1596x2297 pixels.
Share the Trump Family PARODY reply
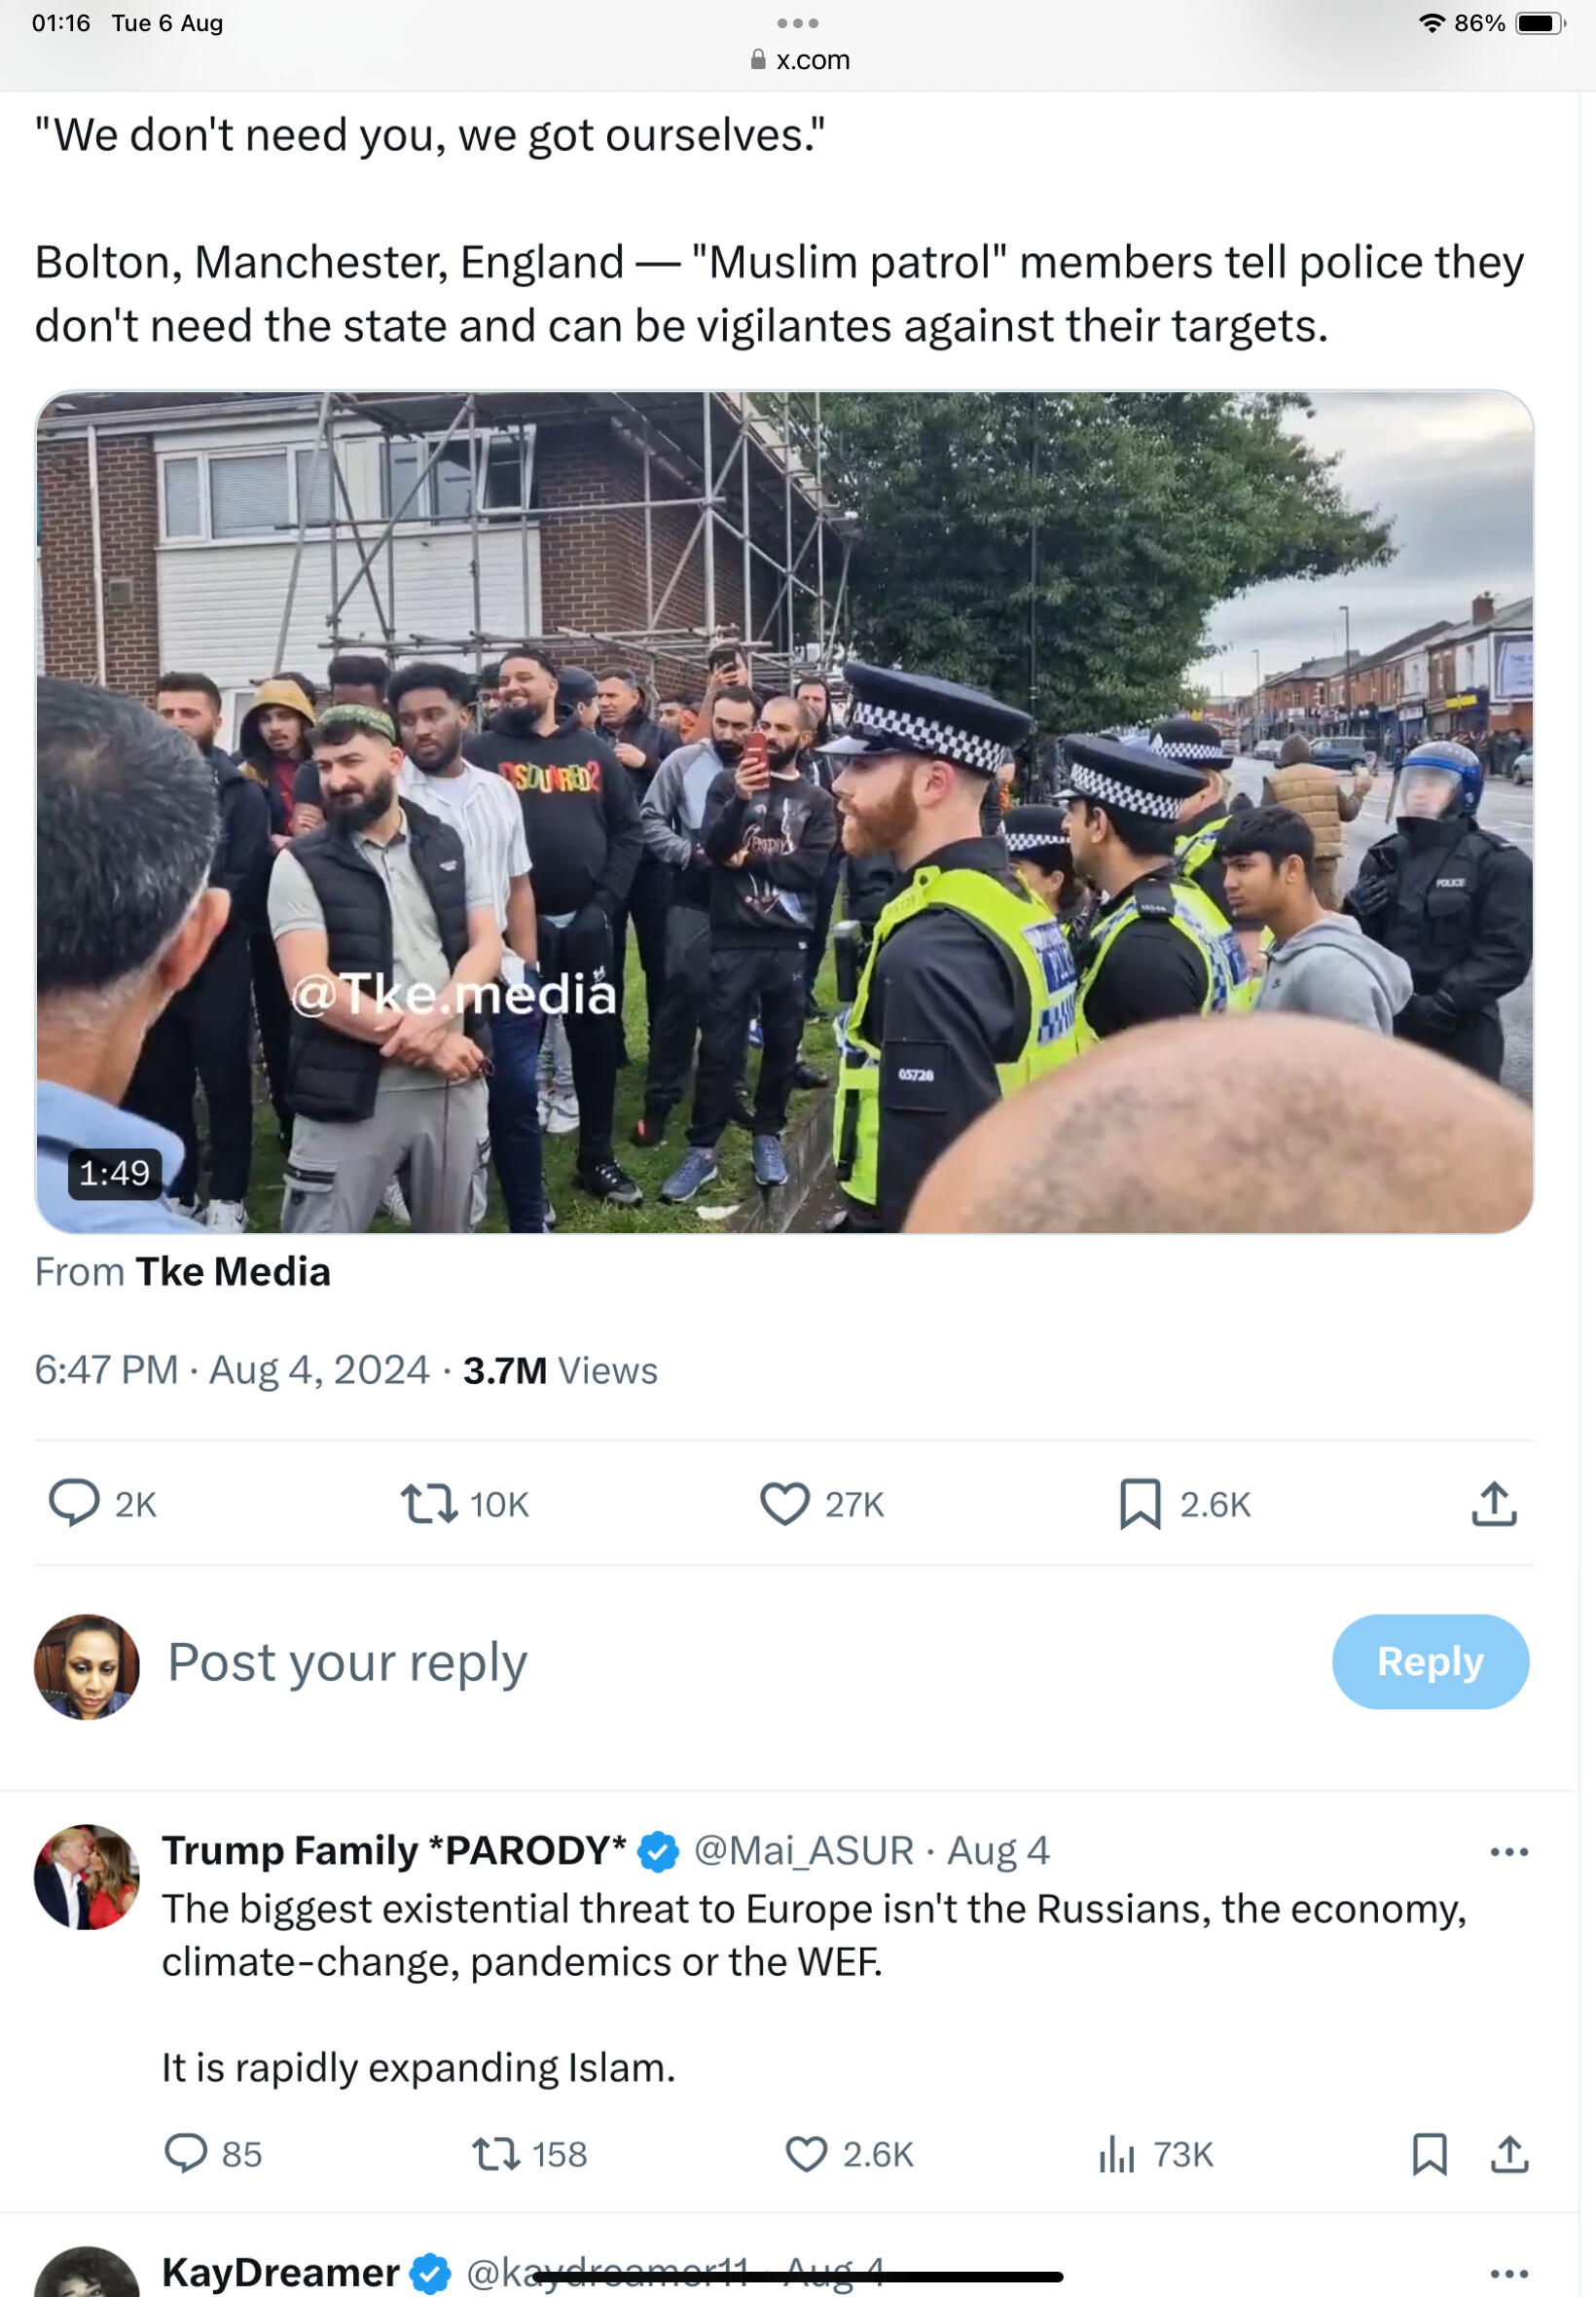coord(1509,2153)
